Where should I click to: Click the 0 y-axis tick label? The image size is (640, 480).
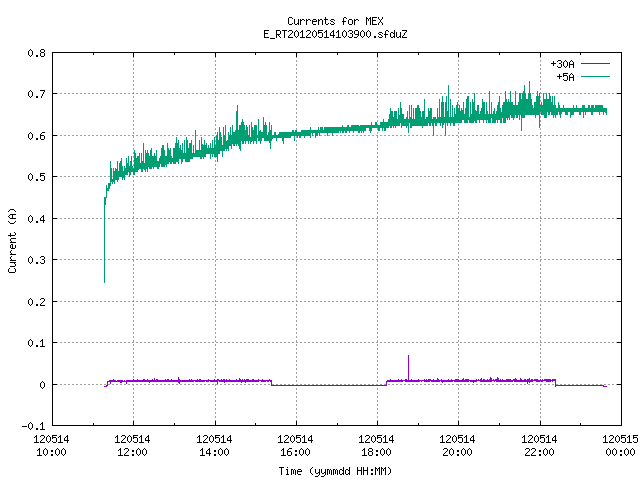[42, 385]
